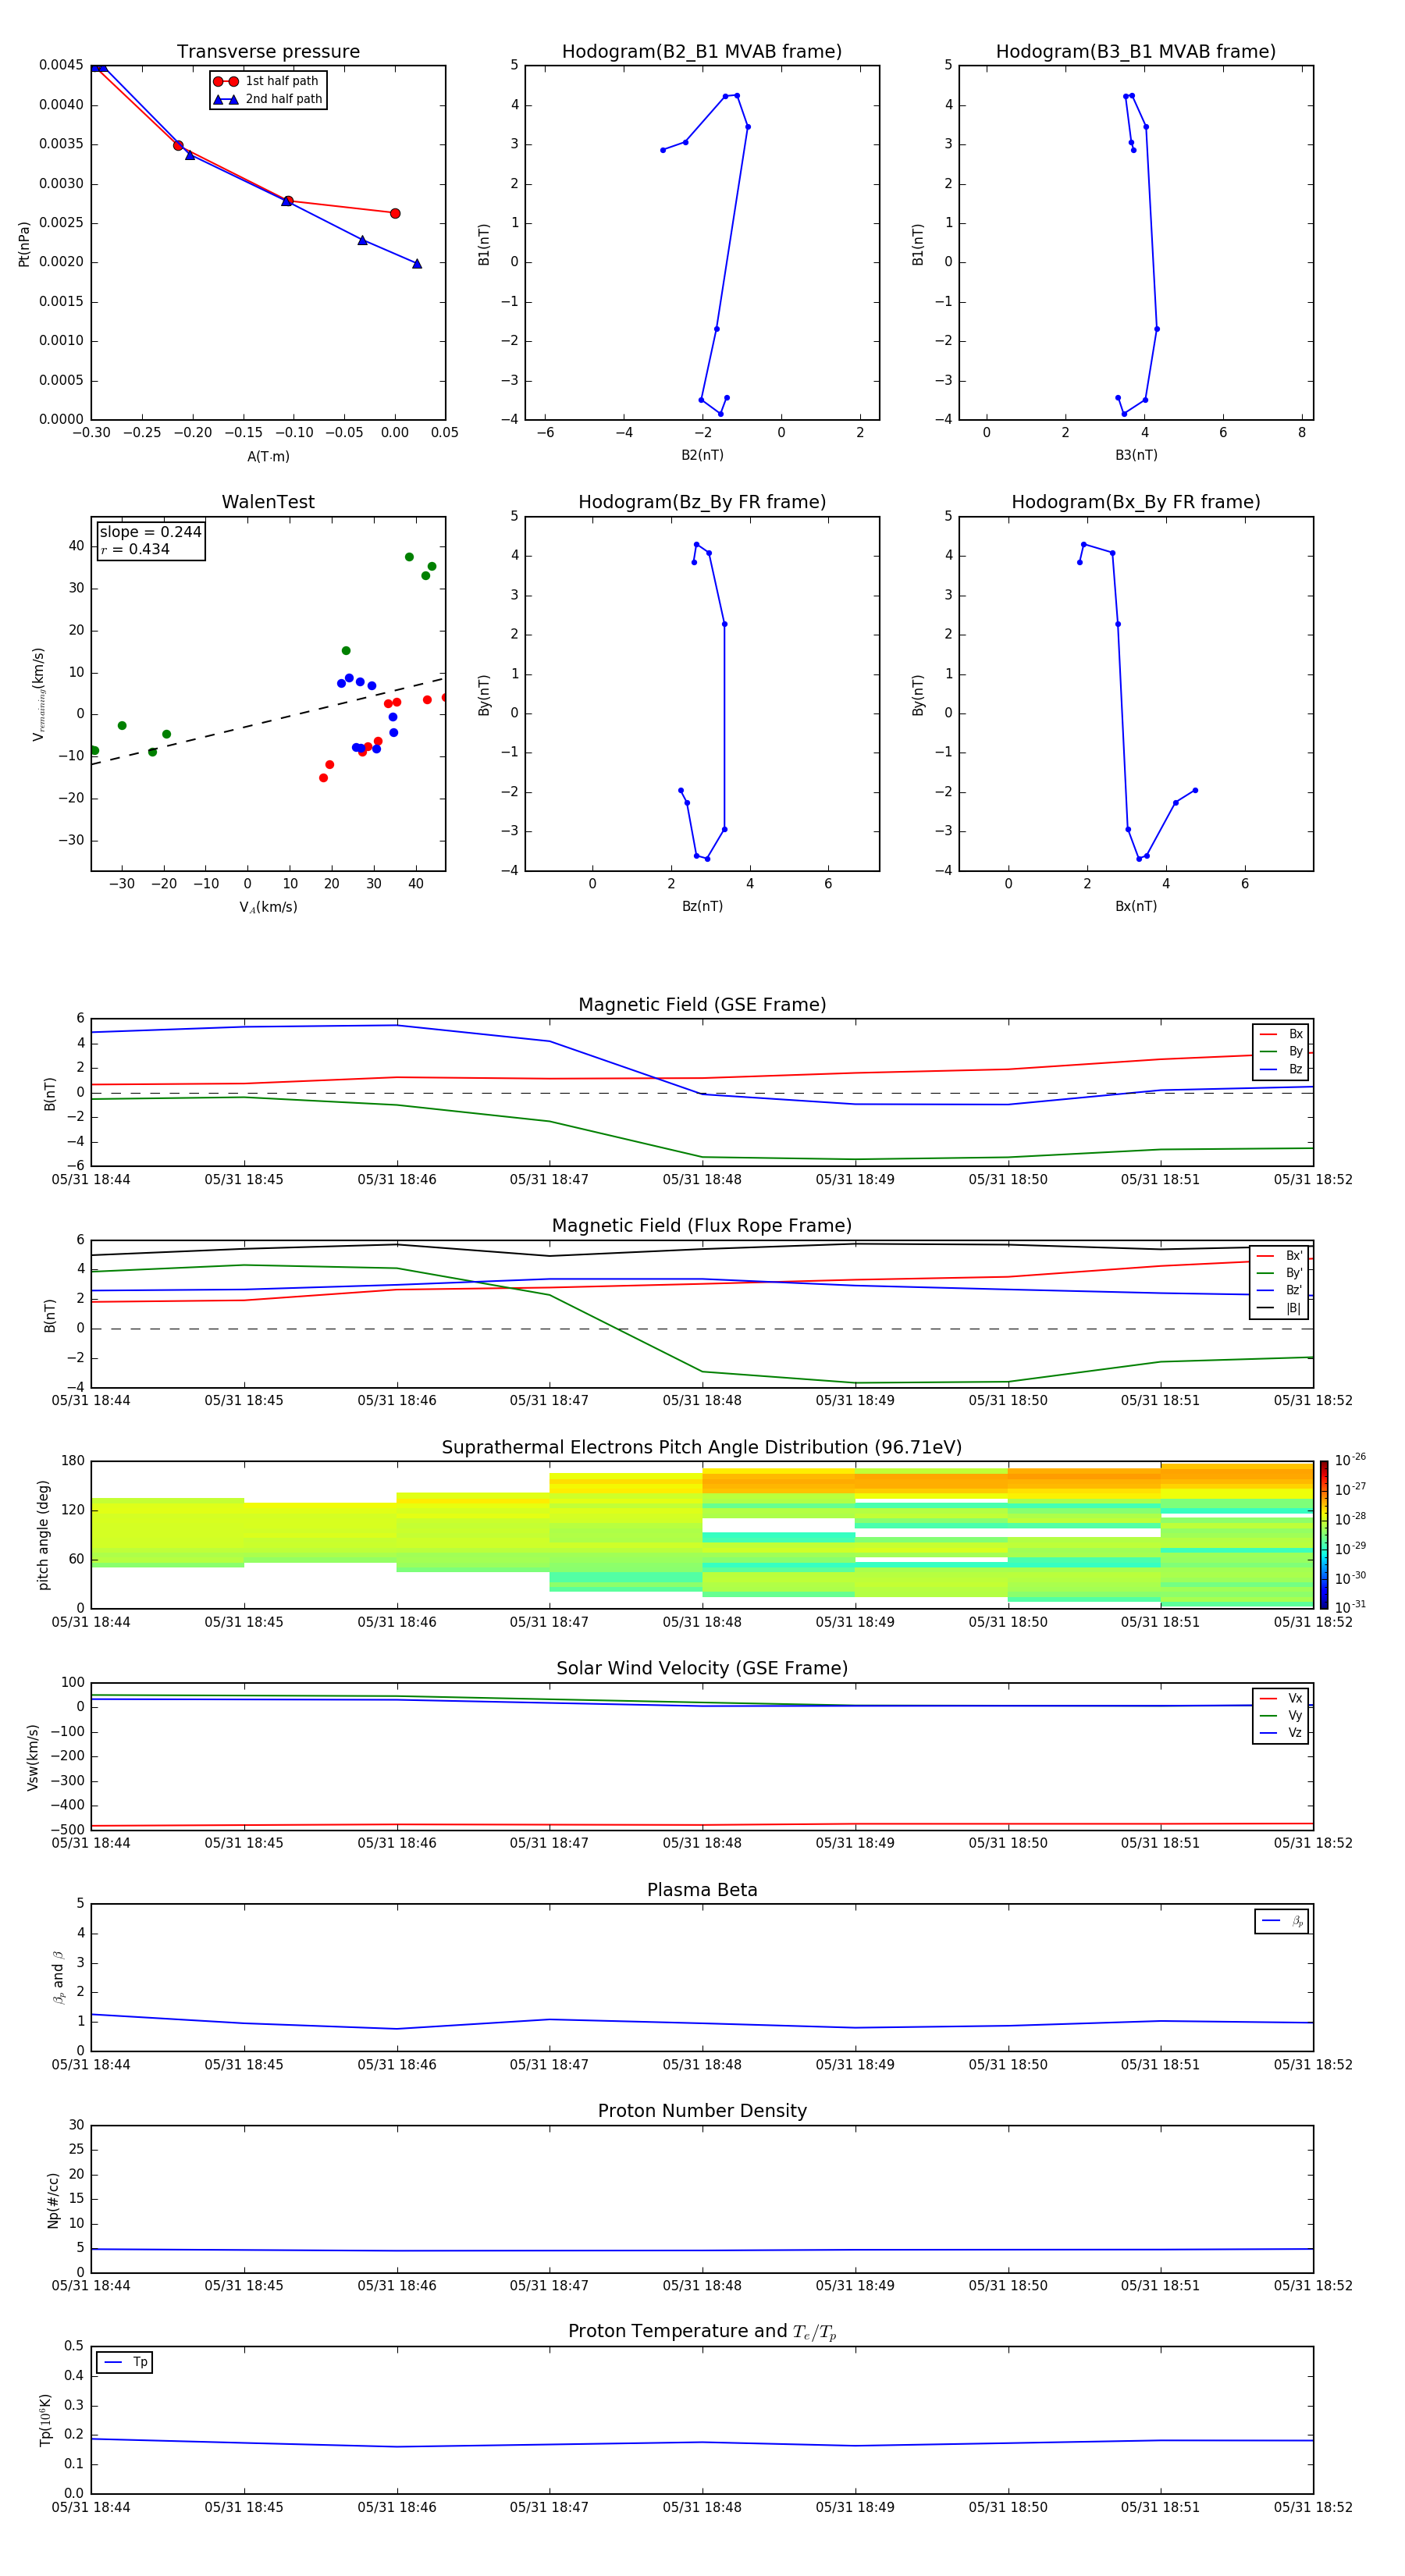Viewport: 1405px width, 2576px height.
Task: Click the "Hodogram(B2_B1 MVAB frame)" title
Action: (702, 52)
